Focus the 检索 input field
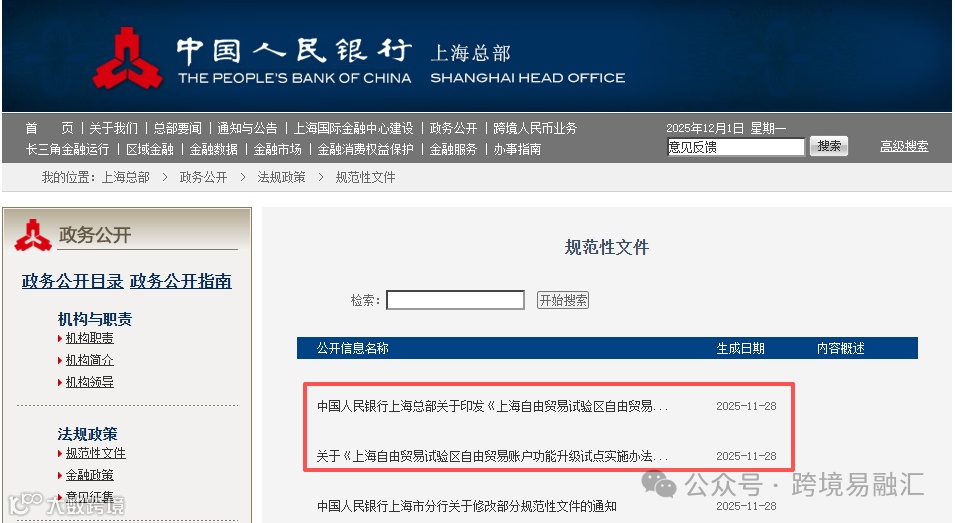This screenshot has height=523, width=955. [x=456, y=300]
